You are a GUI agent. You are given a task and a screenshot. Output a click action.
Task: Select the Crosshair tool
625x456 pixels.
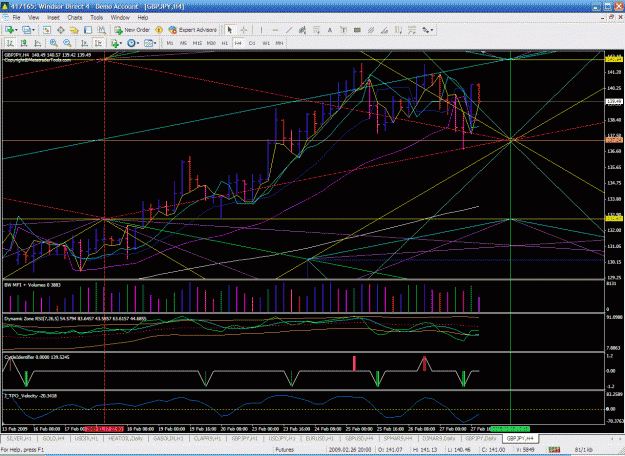(244, 30)
